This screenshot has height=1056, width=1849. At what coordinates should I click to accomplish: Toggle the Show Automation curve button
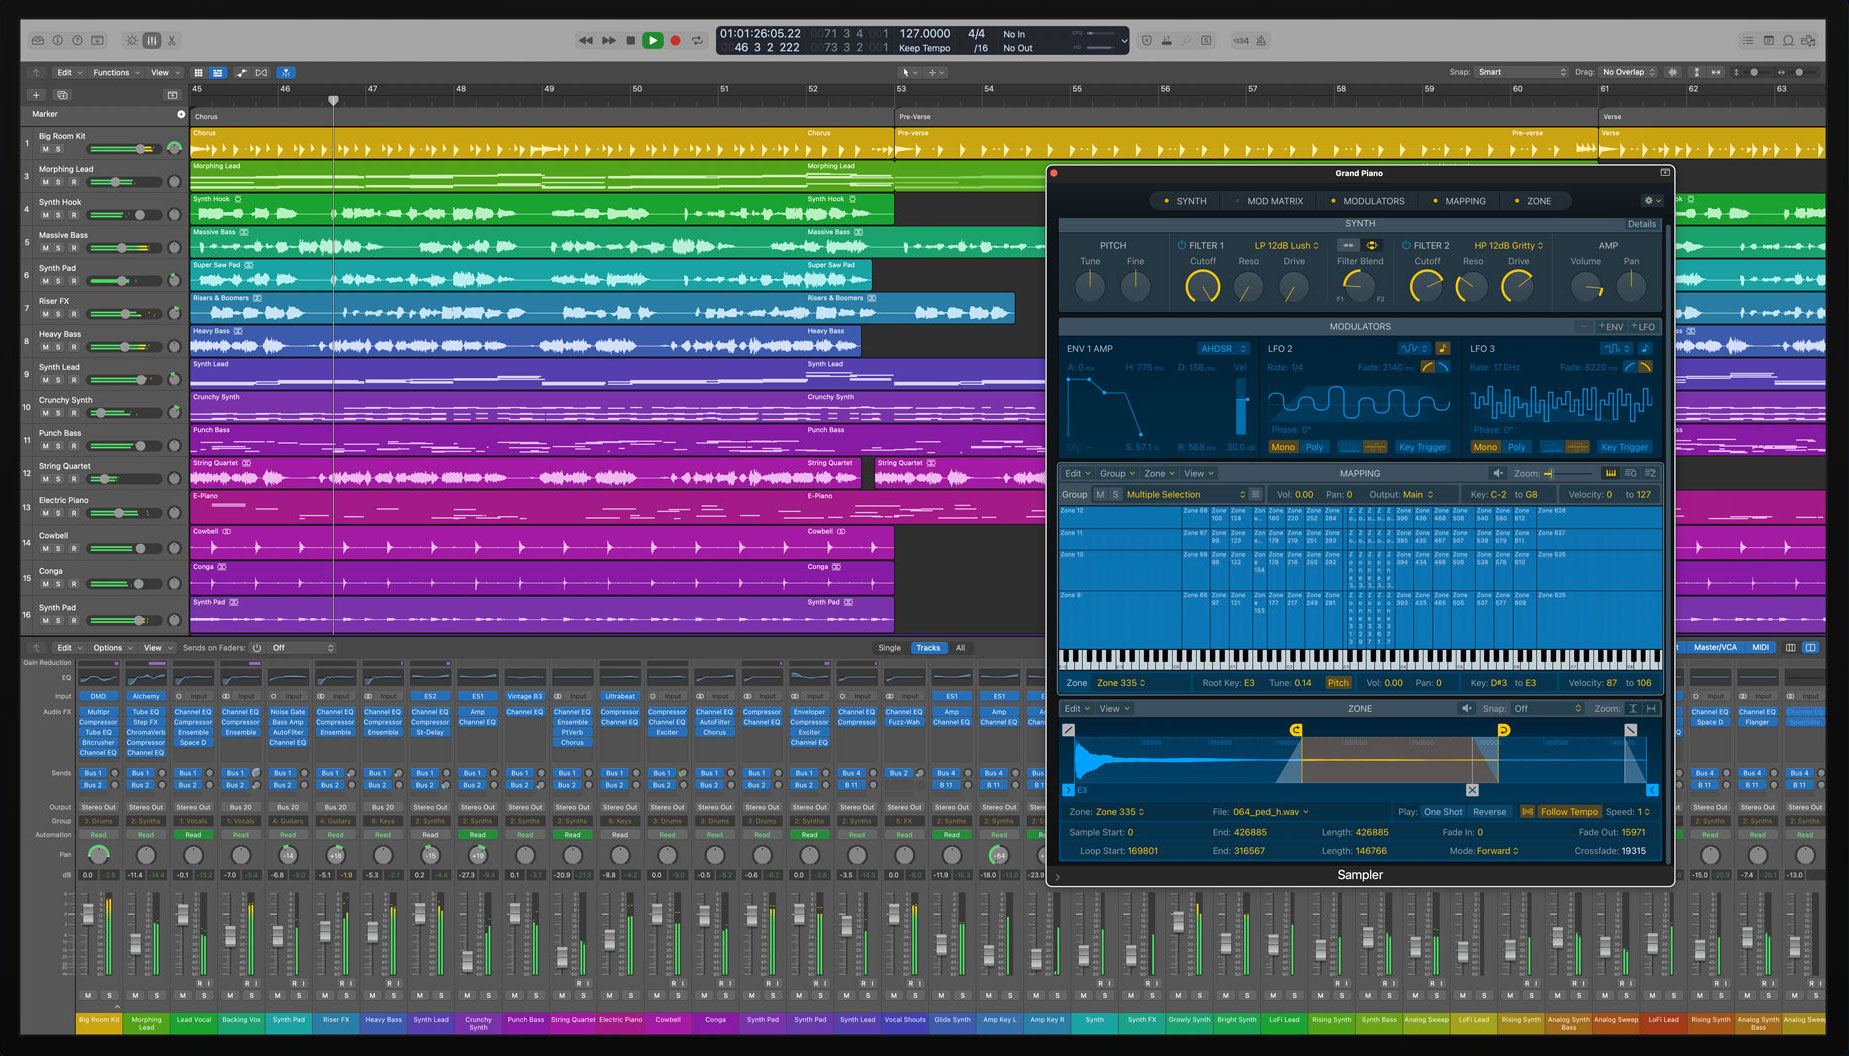tap(241, 73)
